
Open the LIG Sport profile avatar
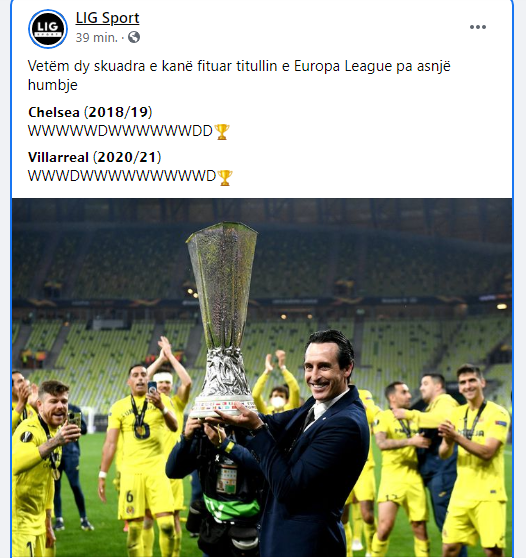click(48, 29)
